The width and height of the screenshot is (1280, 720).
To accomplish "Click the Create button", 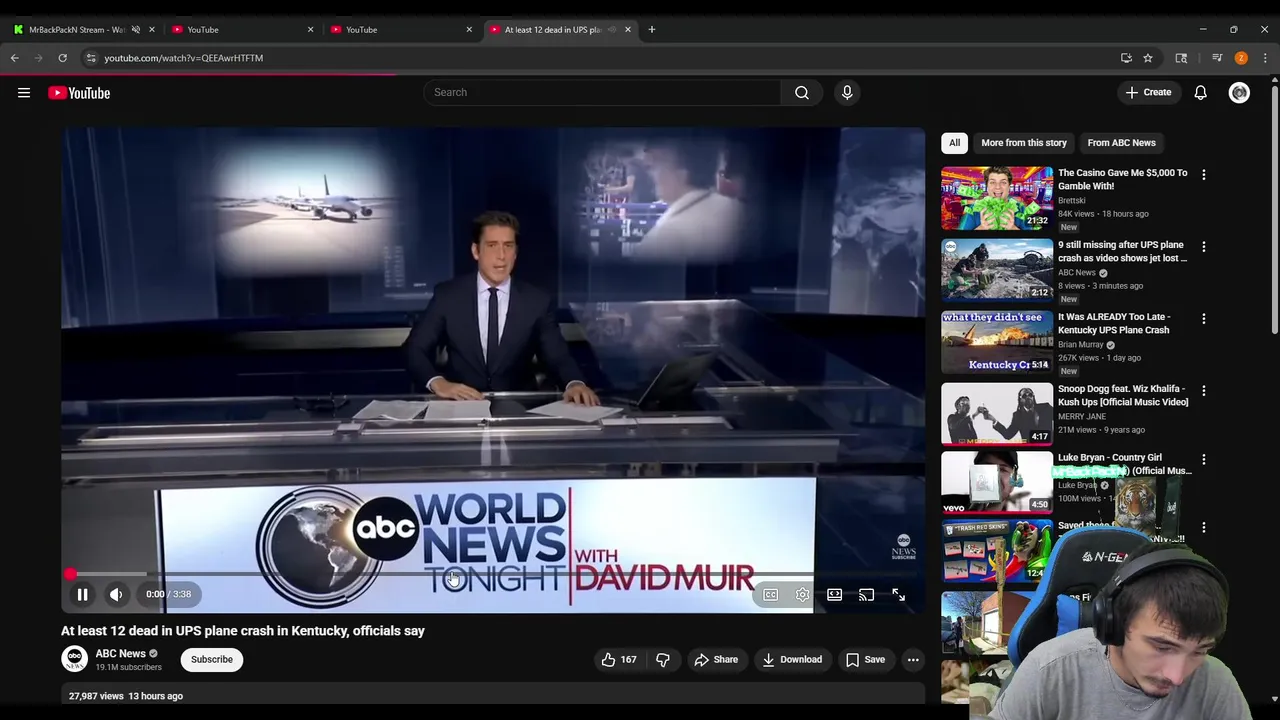I will 1147,92.
